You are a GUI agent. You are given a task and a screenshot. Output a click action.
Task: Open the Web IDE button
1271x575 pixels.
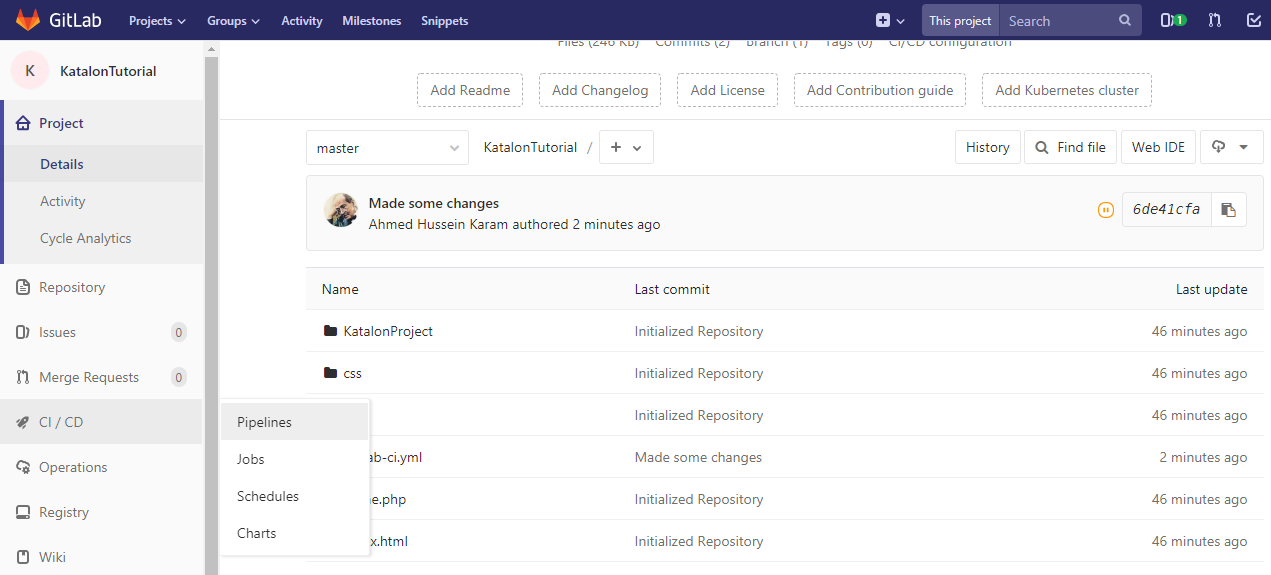click(1157, 147)
